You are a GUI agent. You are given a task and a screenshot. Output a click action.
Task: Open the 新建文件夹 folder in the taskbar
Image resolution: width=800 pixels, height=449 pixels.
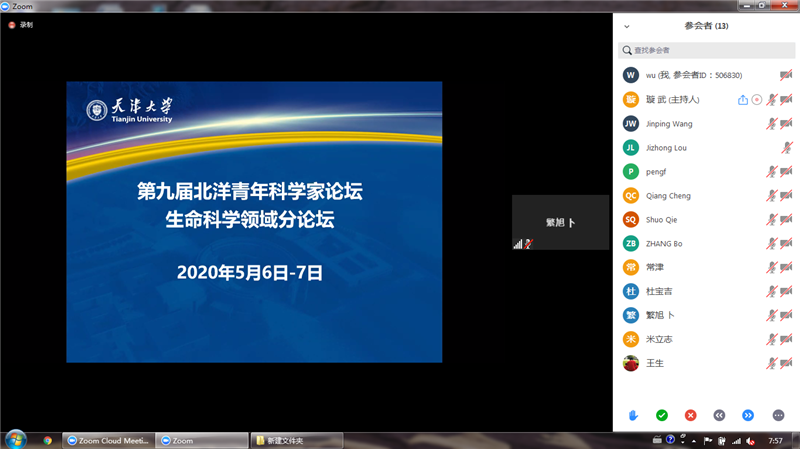295,440
